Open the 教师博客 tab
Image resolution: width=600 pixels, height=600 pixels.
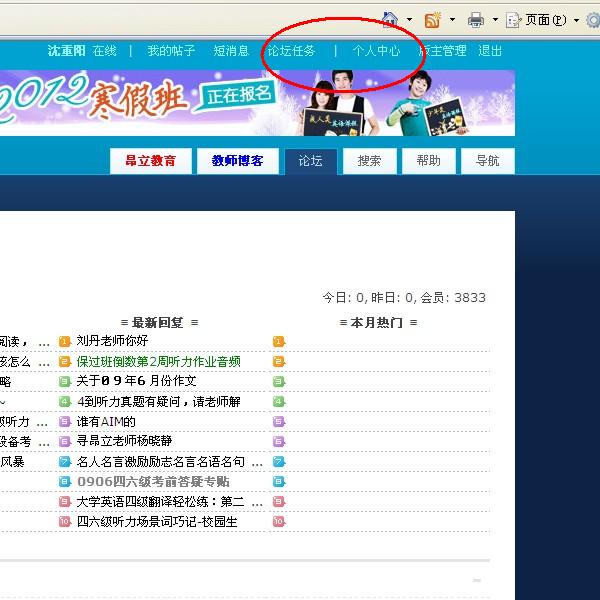237,161
